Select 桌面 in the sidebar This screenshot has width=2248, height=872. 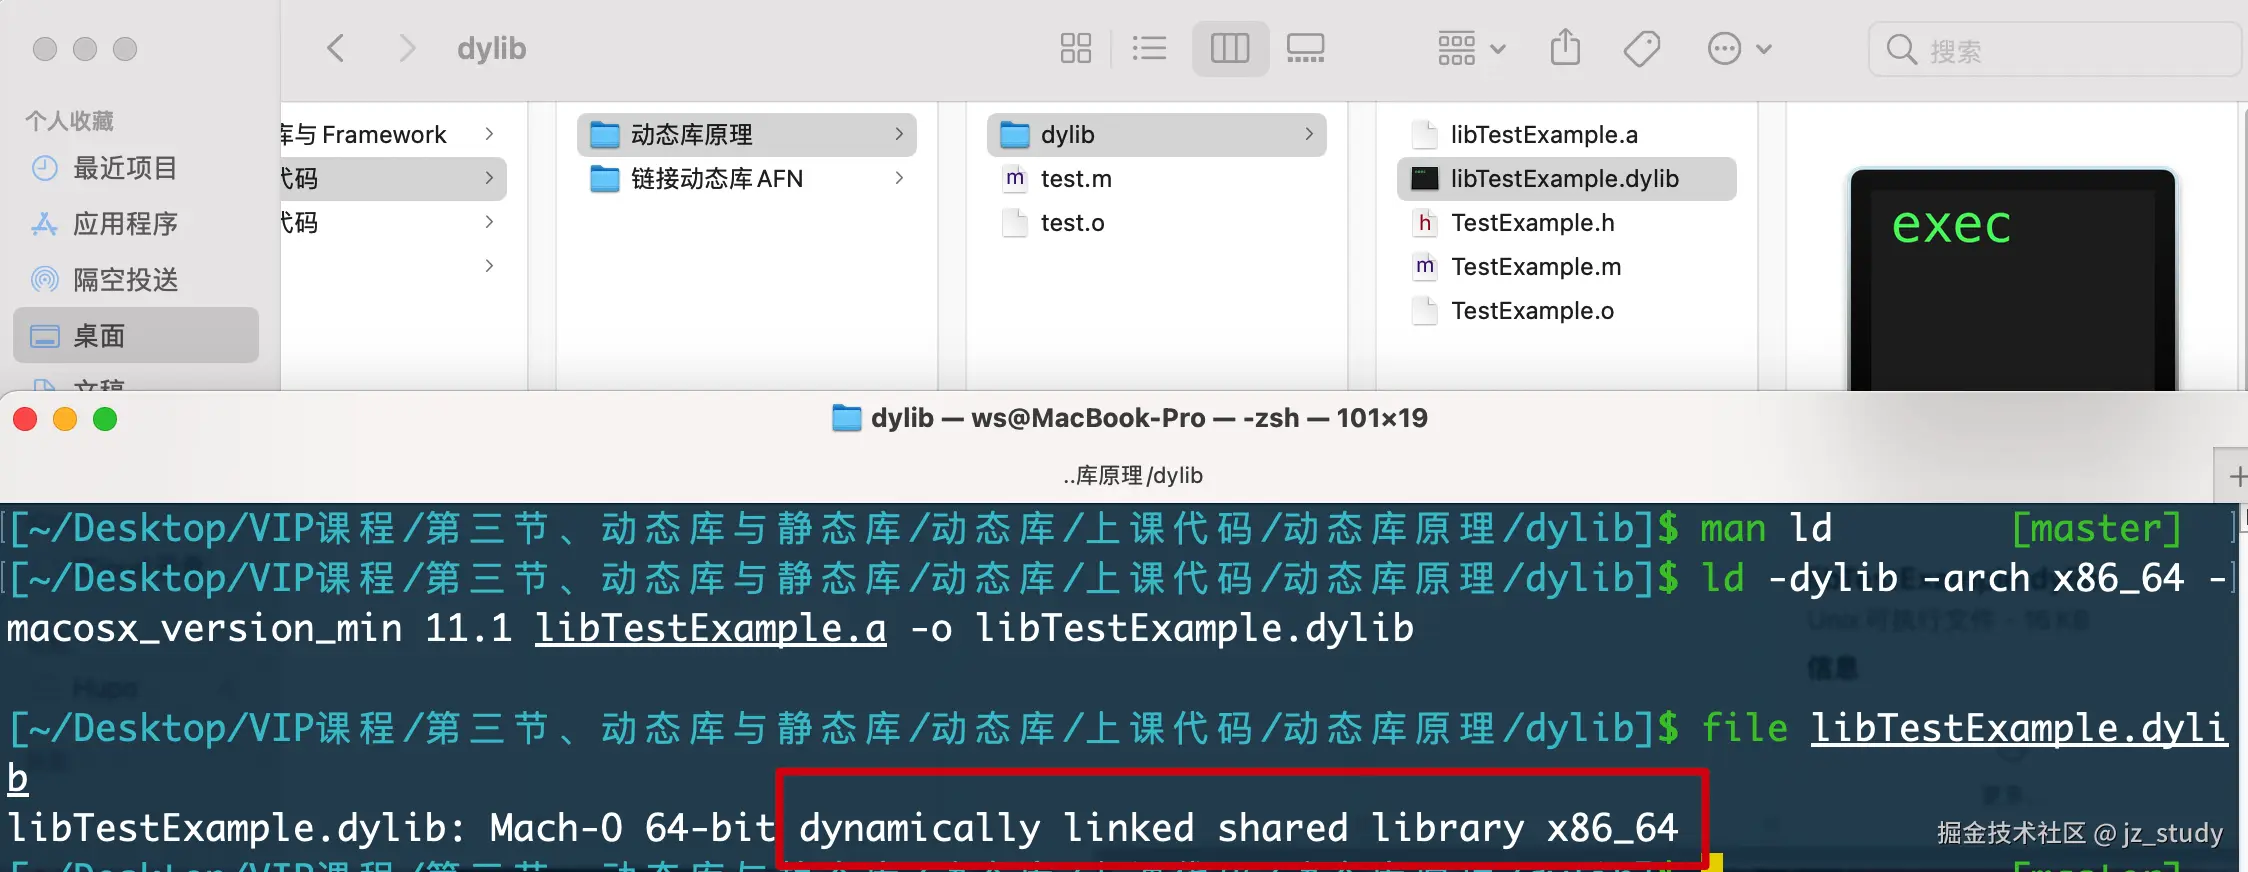tap(136, 335)
